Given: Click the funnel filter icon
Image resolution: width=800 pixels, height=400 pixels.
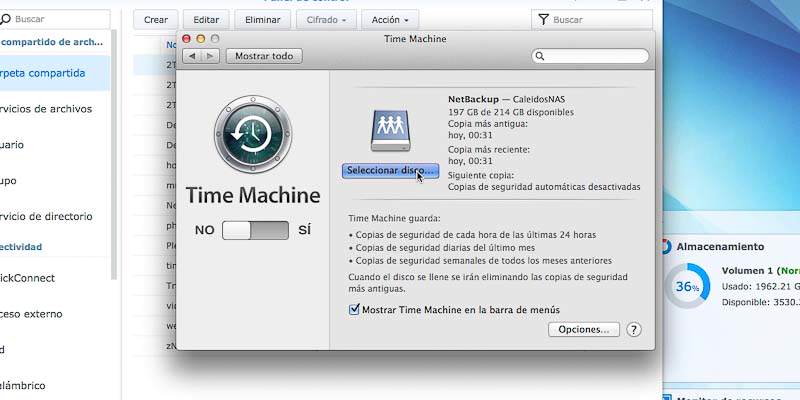Looking at the screenshot, I should [543, 20].
